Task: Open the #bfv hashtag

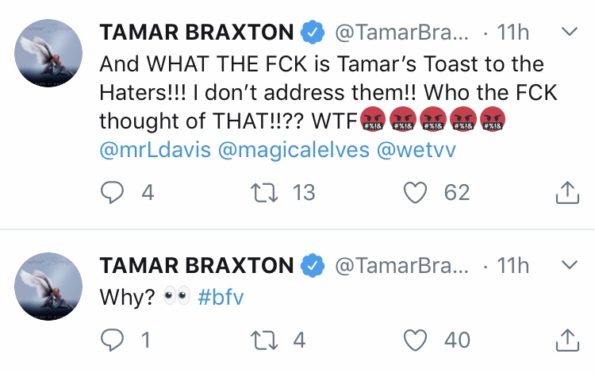Action: click(220, 297)
